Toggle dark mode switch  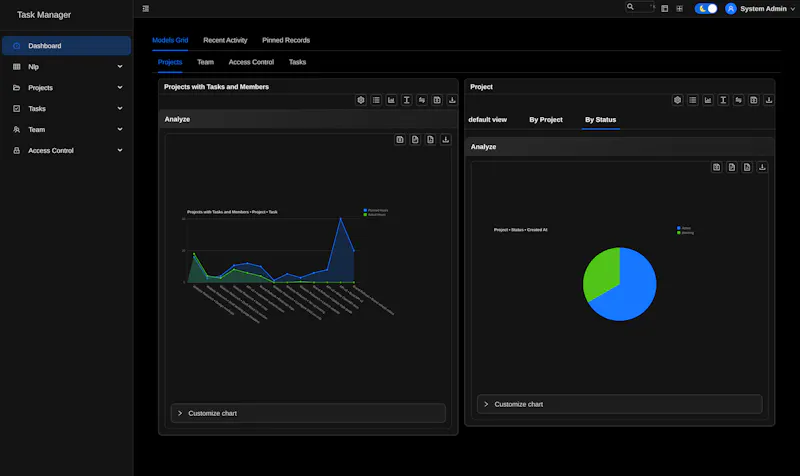(x=706, y=9)
